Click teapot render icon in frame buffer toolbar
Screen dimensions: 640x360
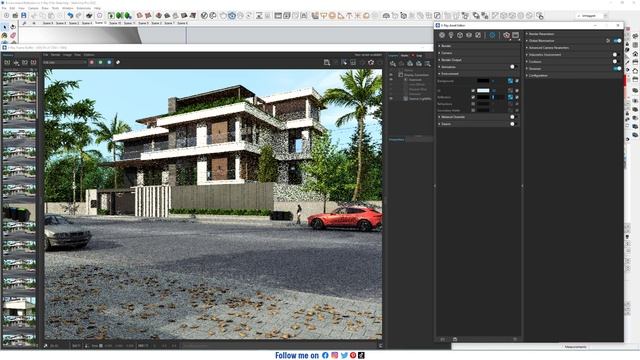pos(371,62)
